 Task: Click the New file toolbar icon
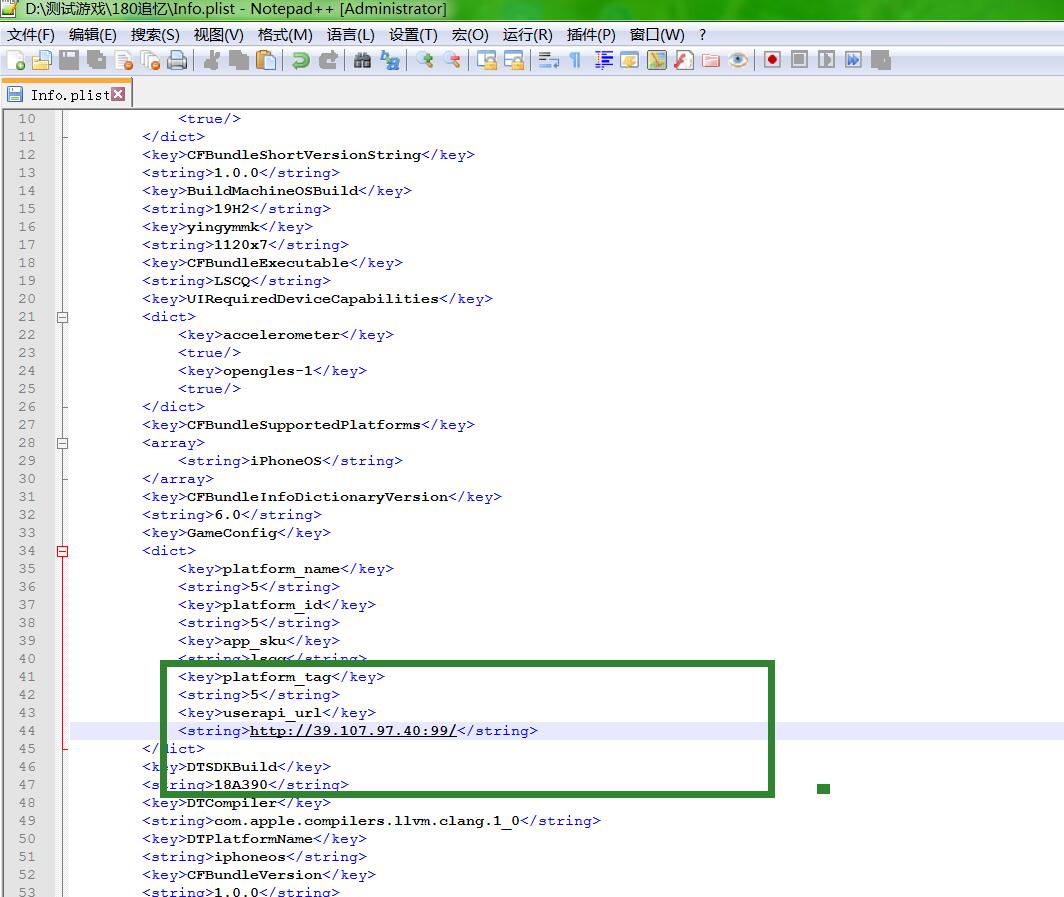pyautogui.click(x=15, y=61)
